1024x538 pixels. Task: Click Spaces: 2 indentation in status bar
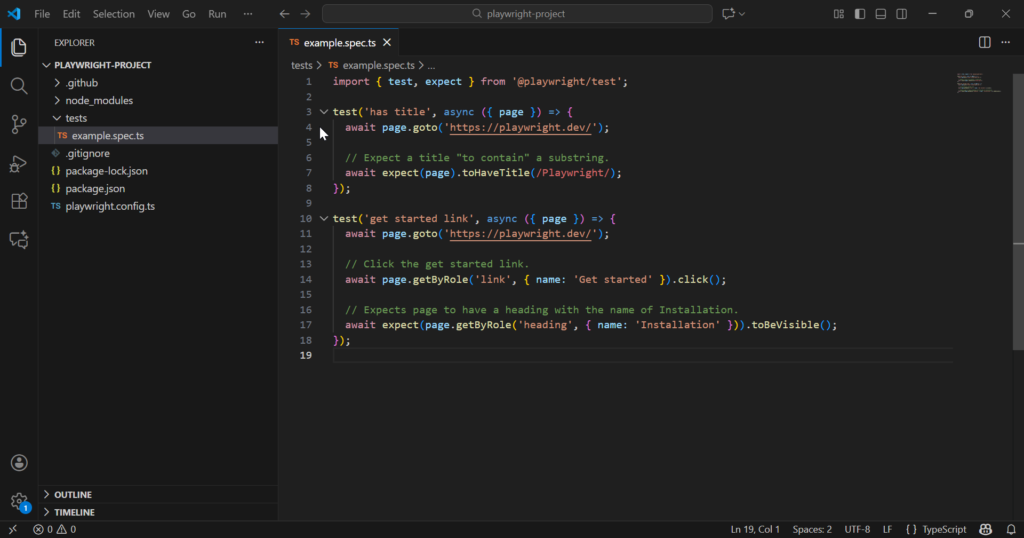pyautogui.click(x=811, y=529)
